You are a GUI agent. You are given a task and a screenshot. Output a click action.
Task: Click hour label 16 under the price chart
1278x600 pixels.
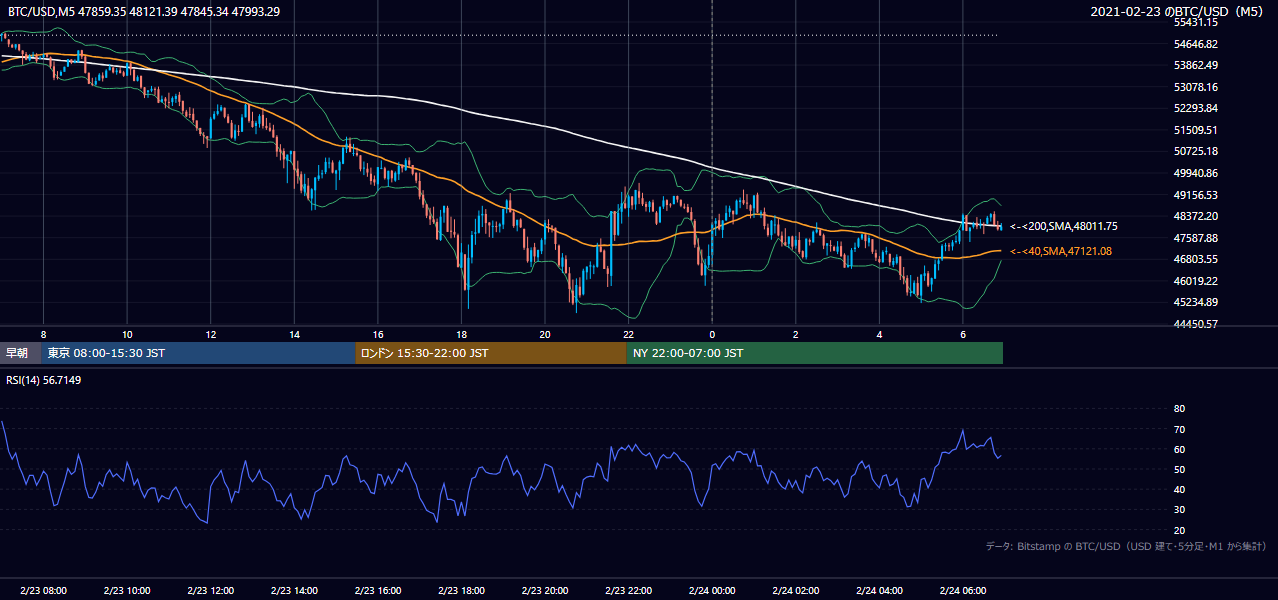377,334
